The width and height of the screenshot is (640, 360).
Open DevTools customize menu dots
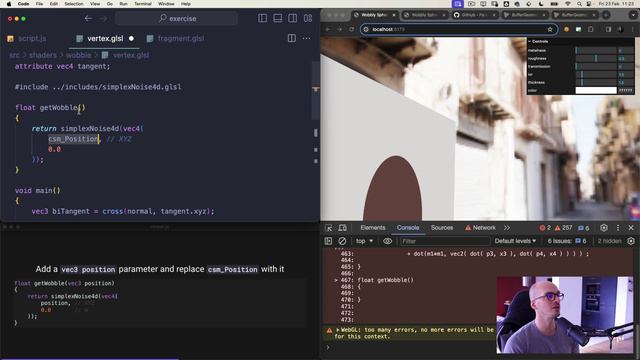coord(618,228)
